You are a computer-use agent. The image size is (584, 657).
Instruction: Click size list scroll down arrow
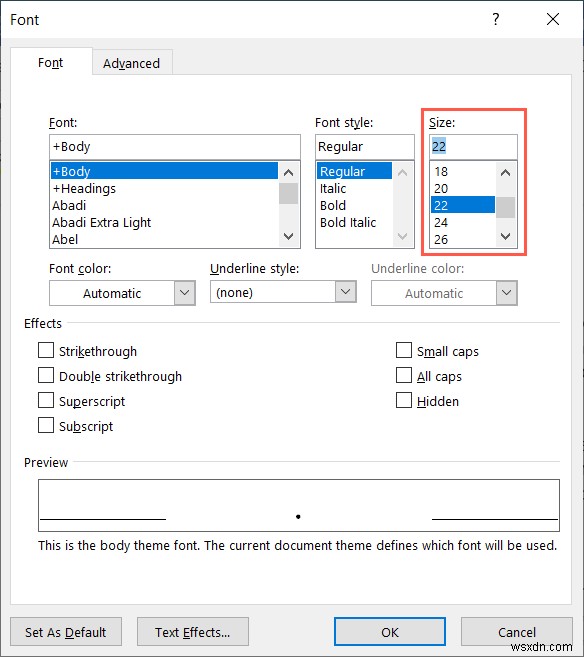tap(506, 237)
